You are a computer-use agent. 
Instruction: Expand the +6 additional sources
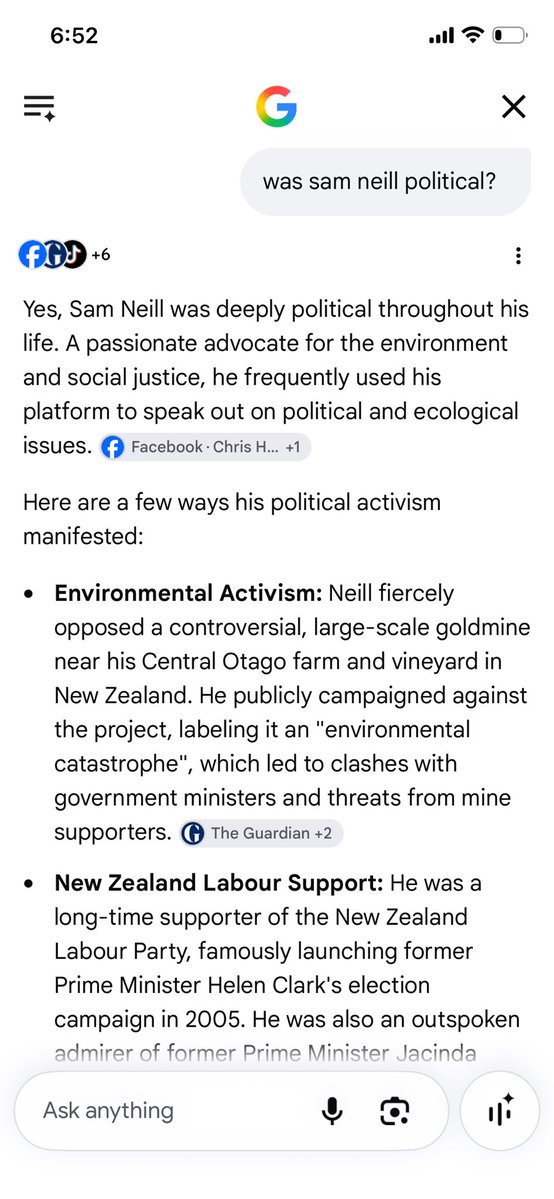pyautogui.click(x=100, y=255)
